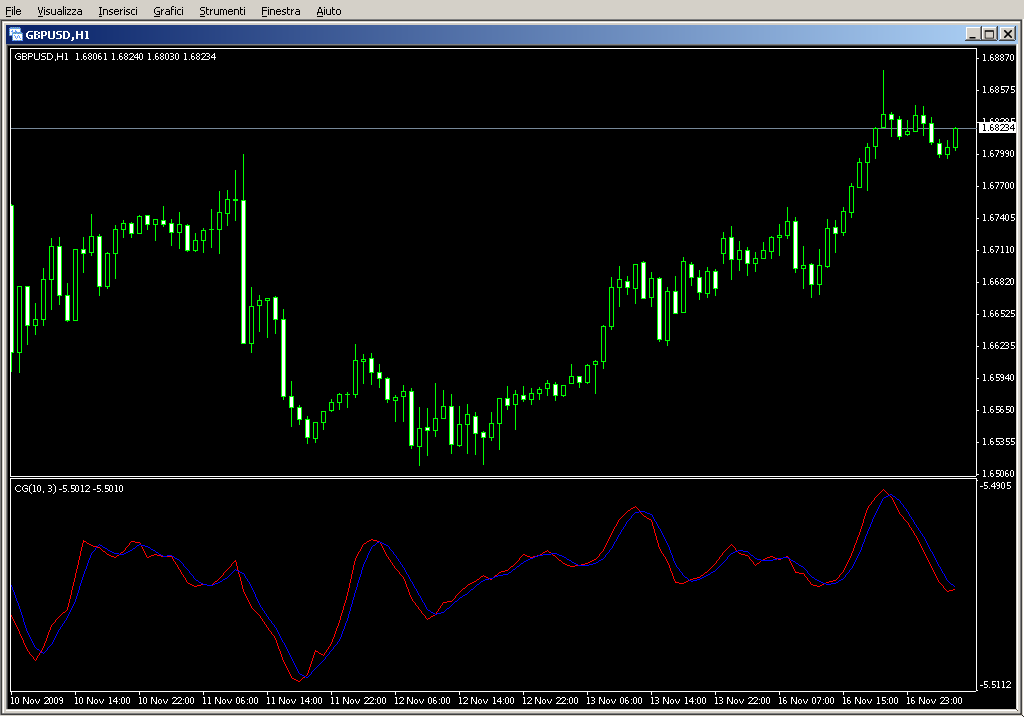Click the 13 Nov 06:00 time label
Viewport: 1024px width, 717px height.
(614, 701)
